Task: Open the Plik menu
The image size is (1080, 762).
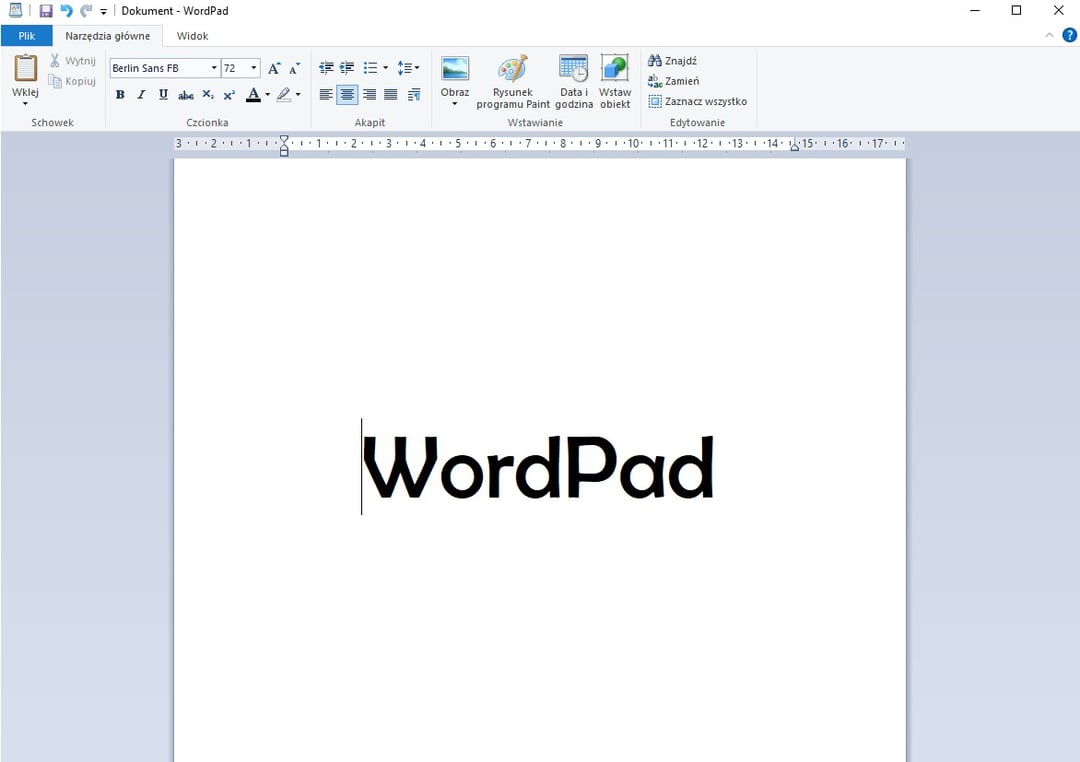Action: (x=26, y=35)
